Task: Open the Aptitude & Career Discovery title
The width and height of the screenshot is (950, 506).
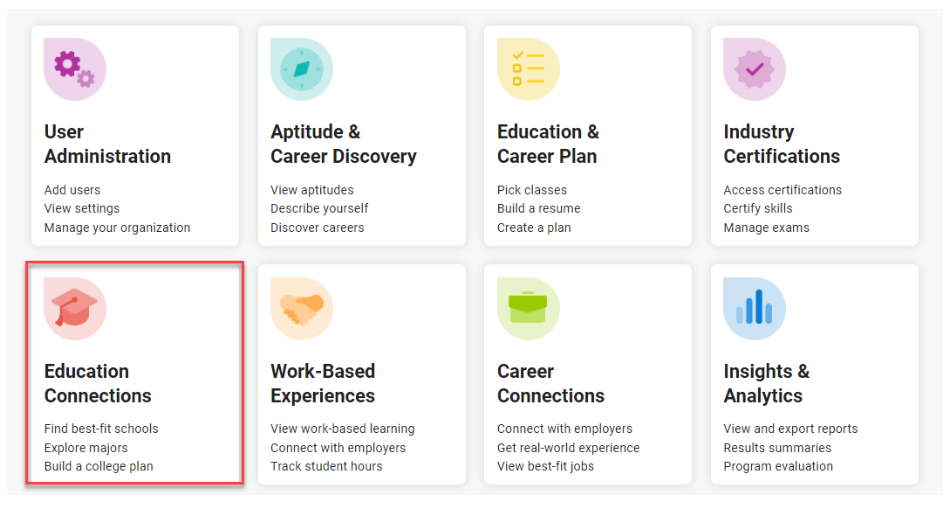Action: coord(343,144)
